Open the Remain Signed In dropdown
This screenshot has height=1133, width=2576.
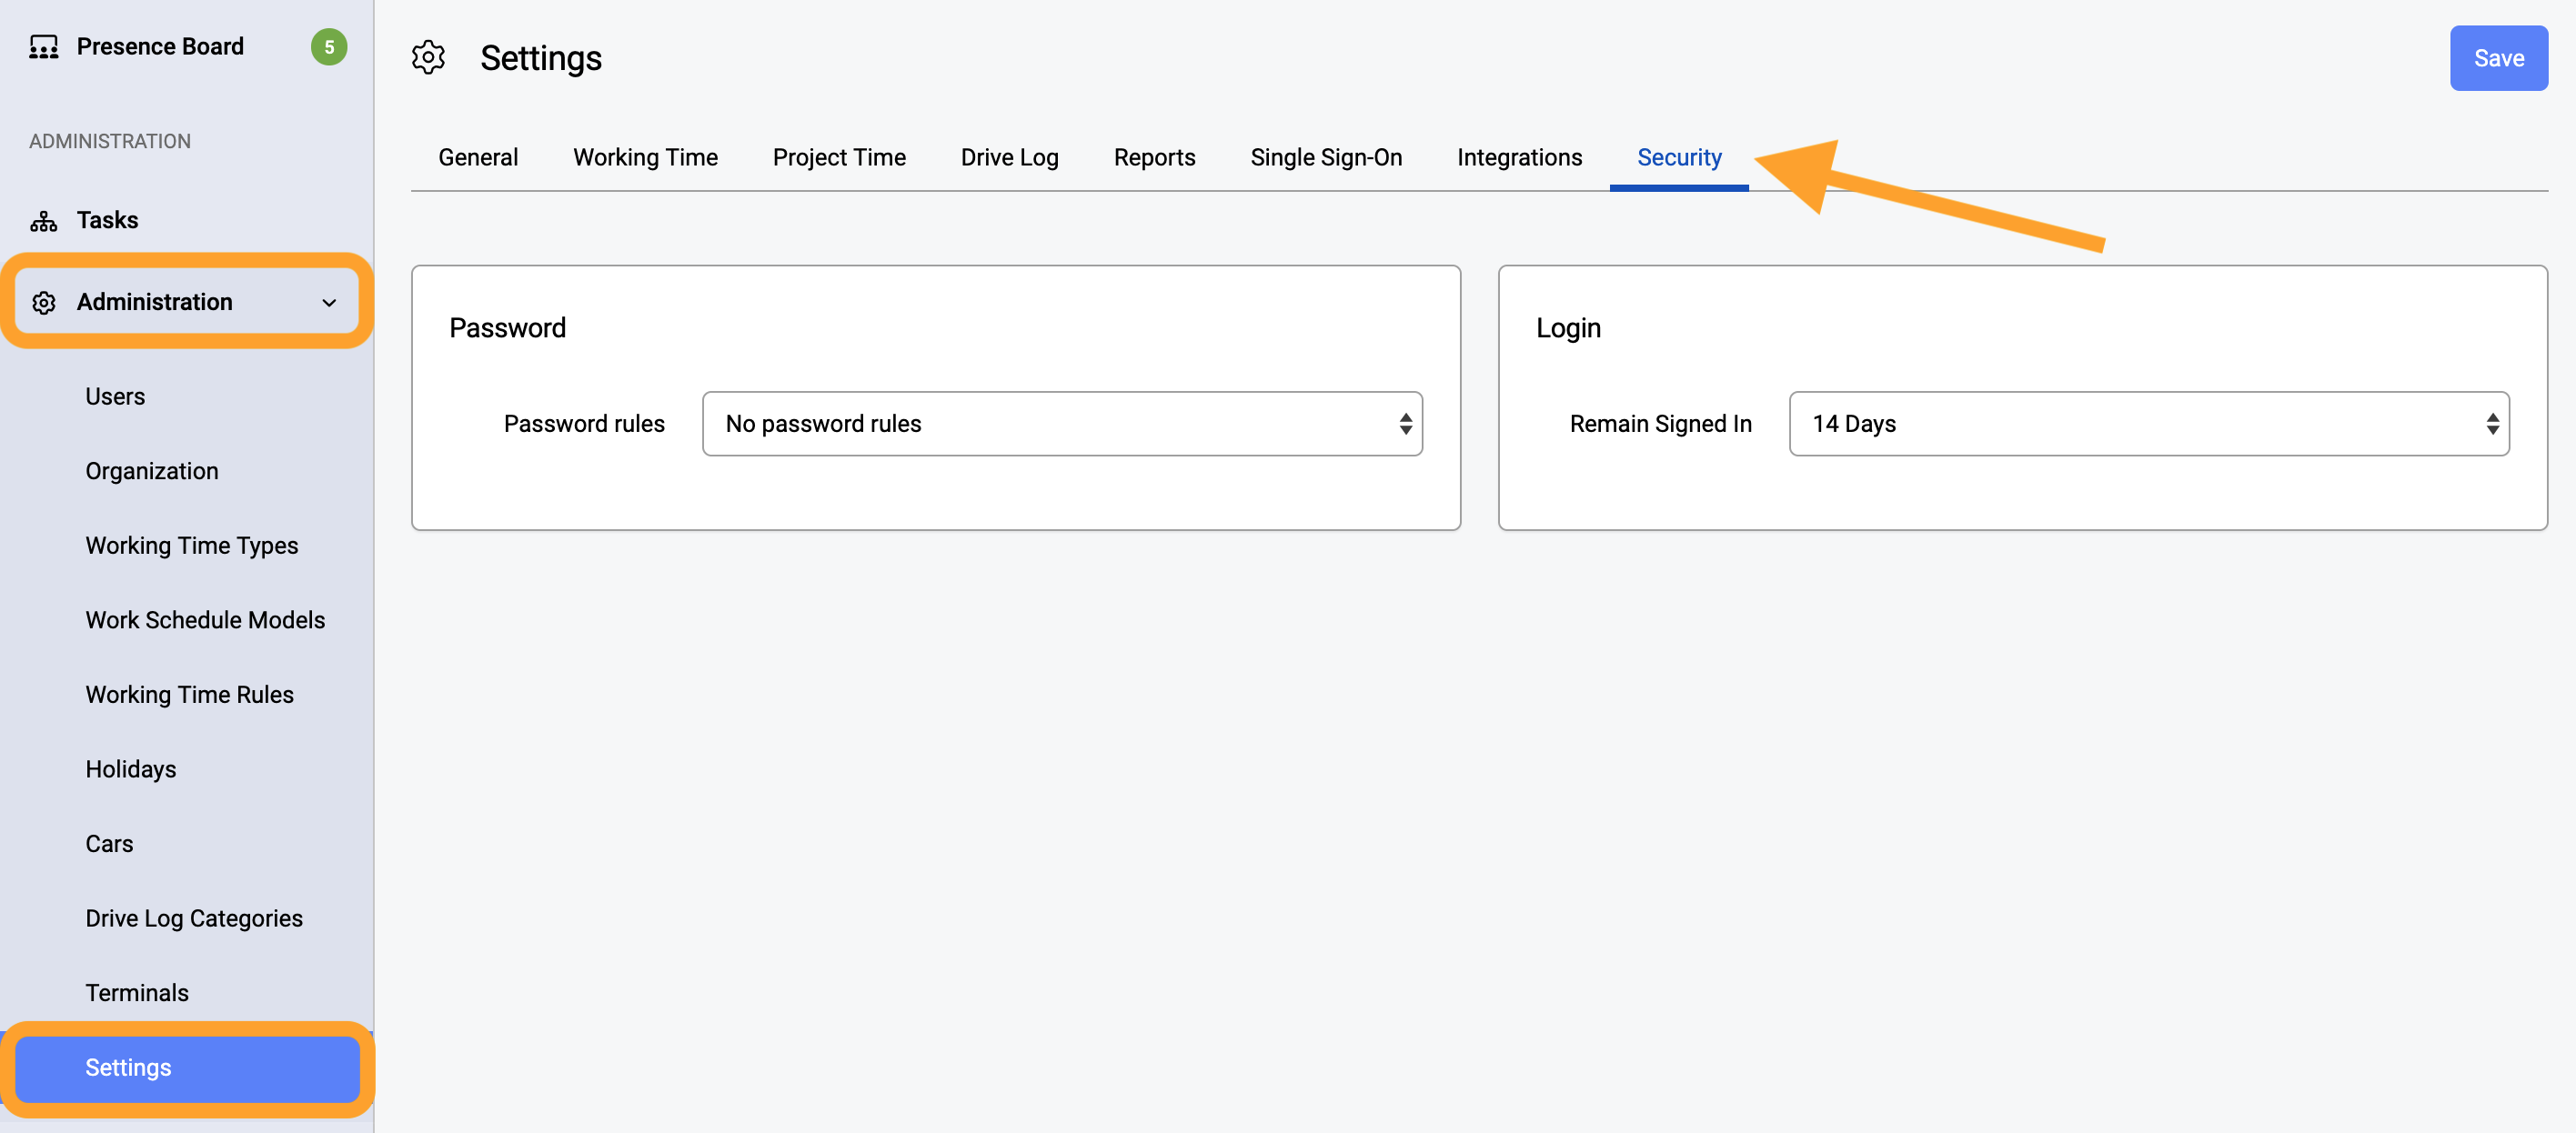click(2149, 424)
